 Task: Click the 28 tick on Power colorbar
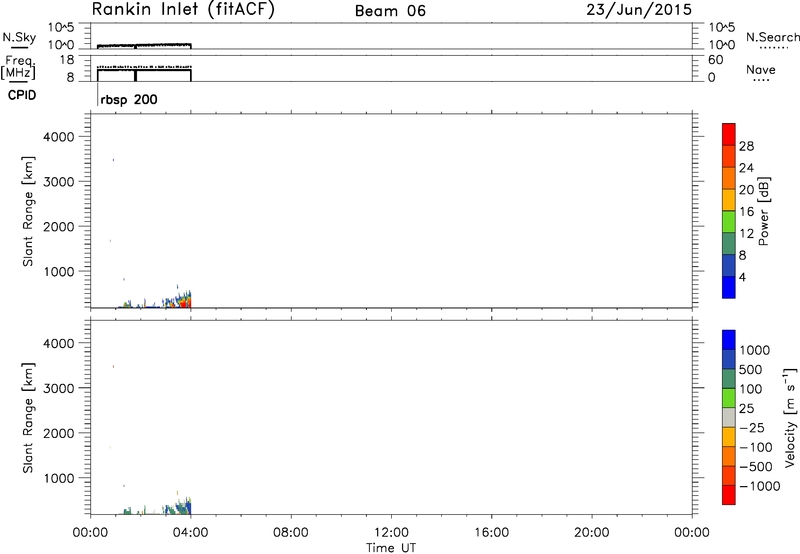pos(746,146)
